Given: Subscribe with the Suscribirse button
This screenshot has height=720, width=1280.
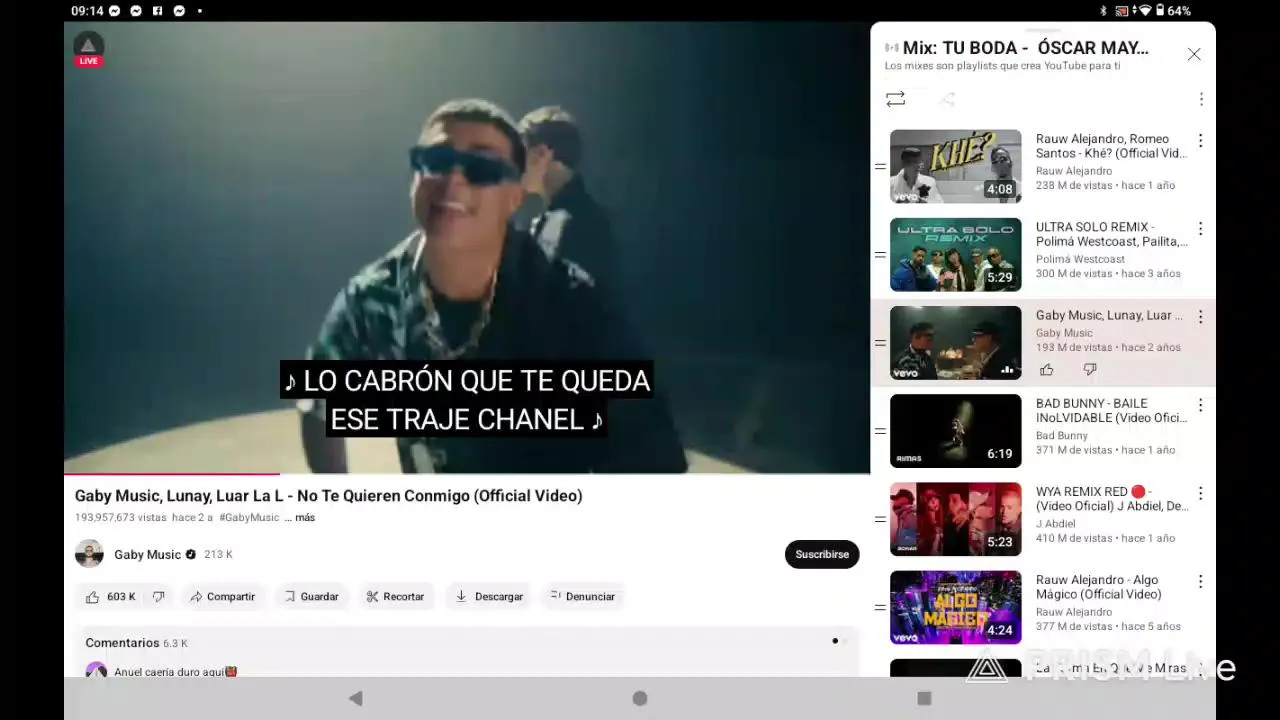Looking at the screenshot, I should [x=822, y=554].
